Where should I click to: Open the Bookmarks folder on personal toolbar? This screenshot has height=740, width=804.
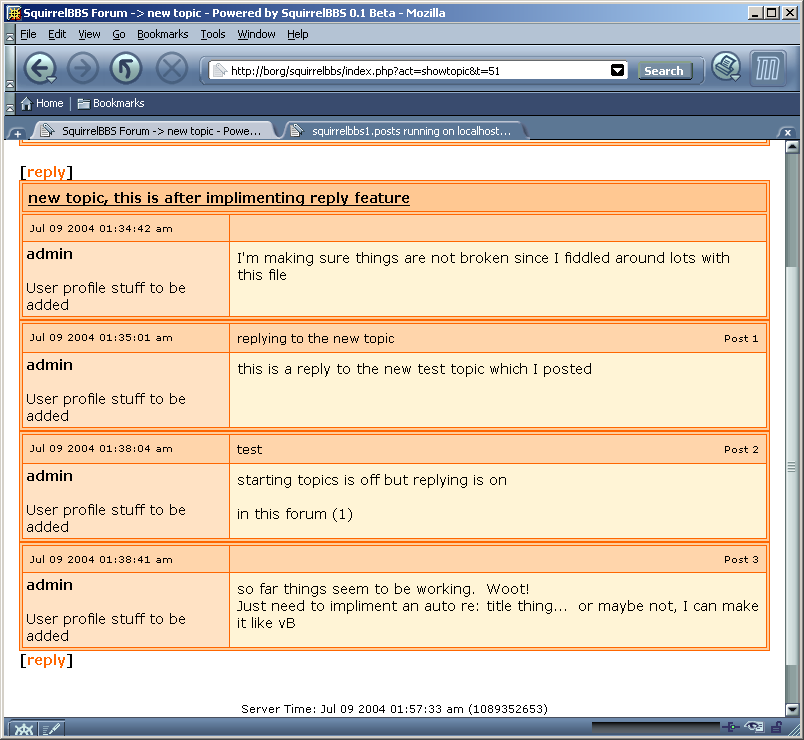click(111, 104)
